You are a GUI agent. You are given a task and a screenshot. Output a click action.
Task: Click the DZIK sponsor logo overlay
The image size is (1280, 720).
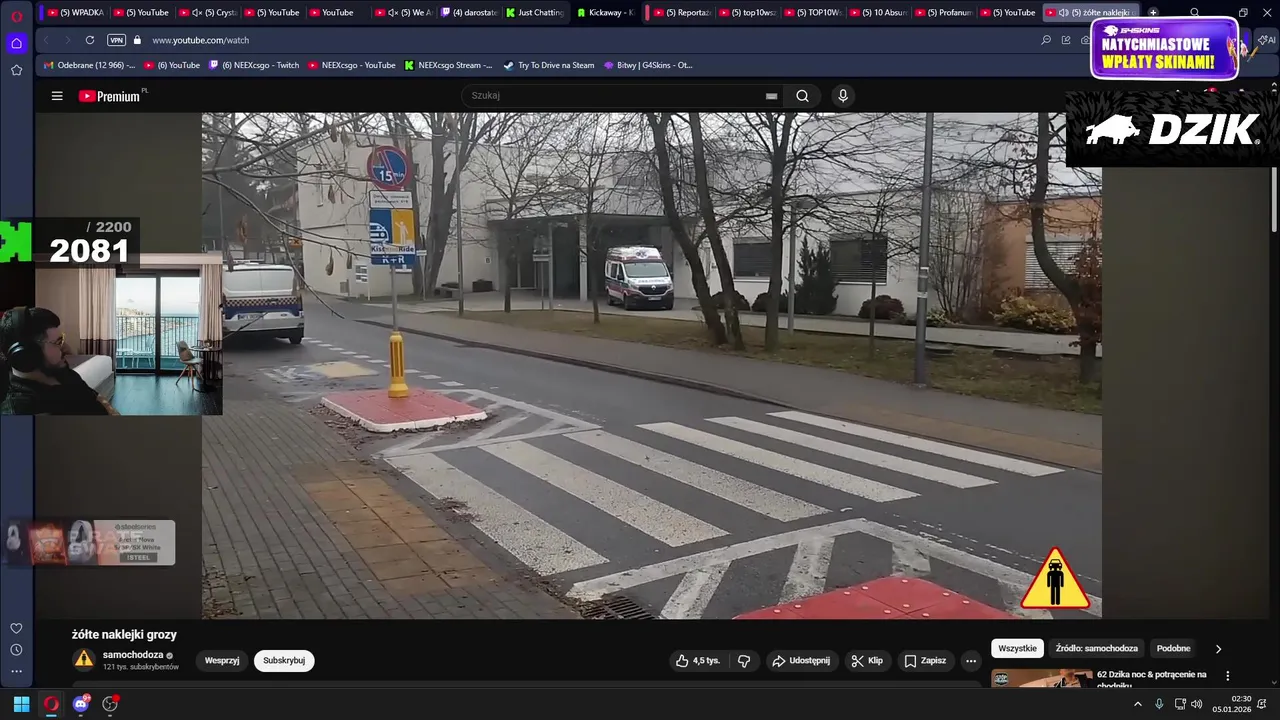click(x=1172, y=130)
